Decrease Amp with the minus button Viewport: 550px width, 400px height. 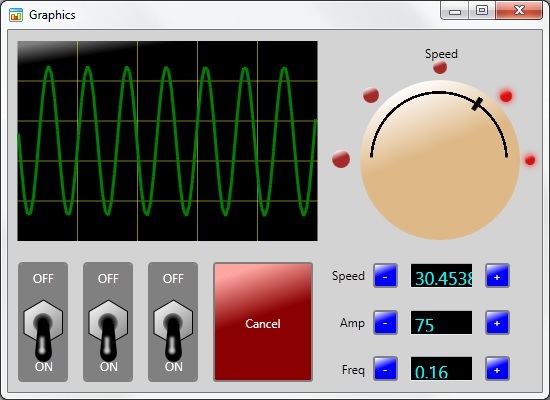[x=385, y=322]
